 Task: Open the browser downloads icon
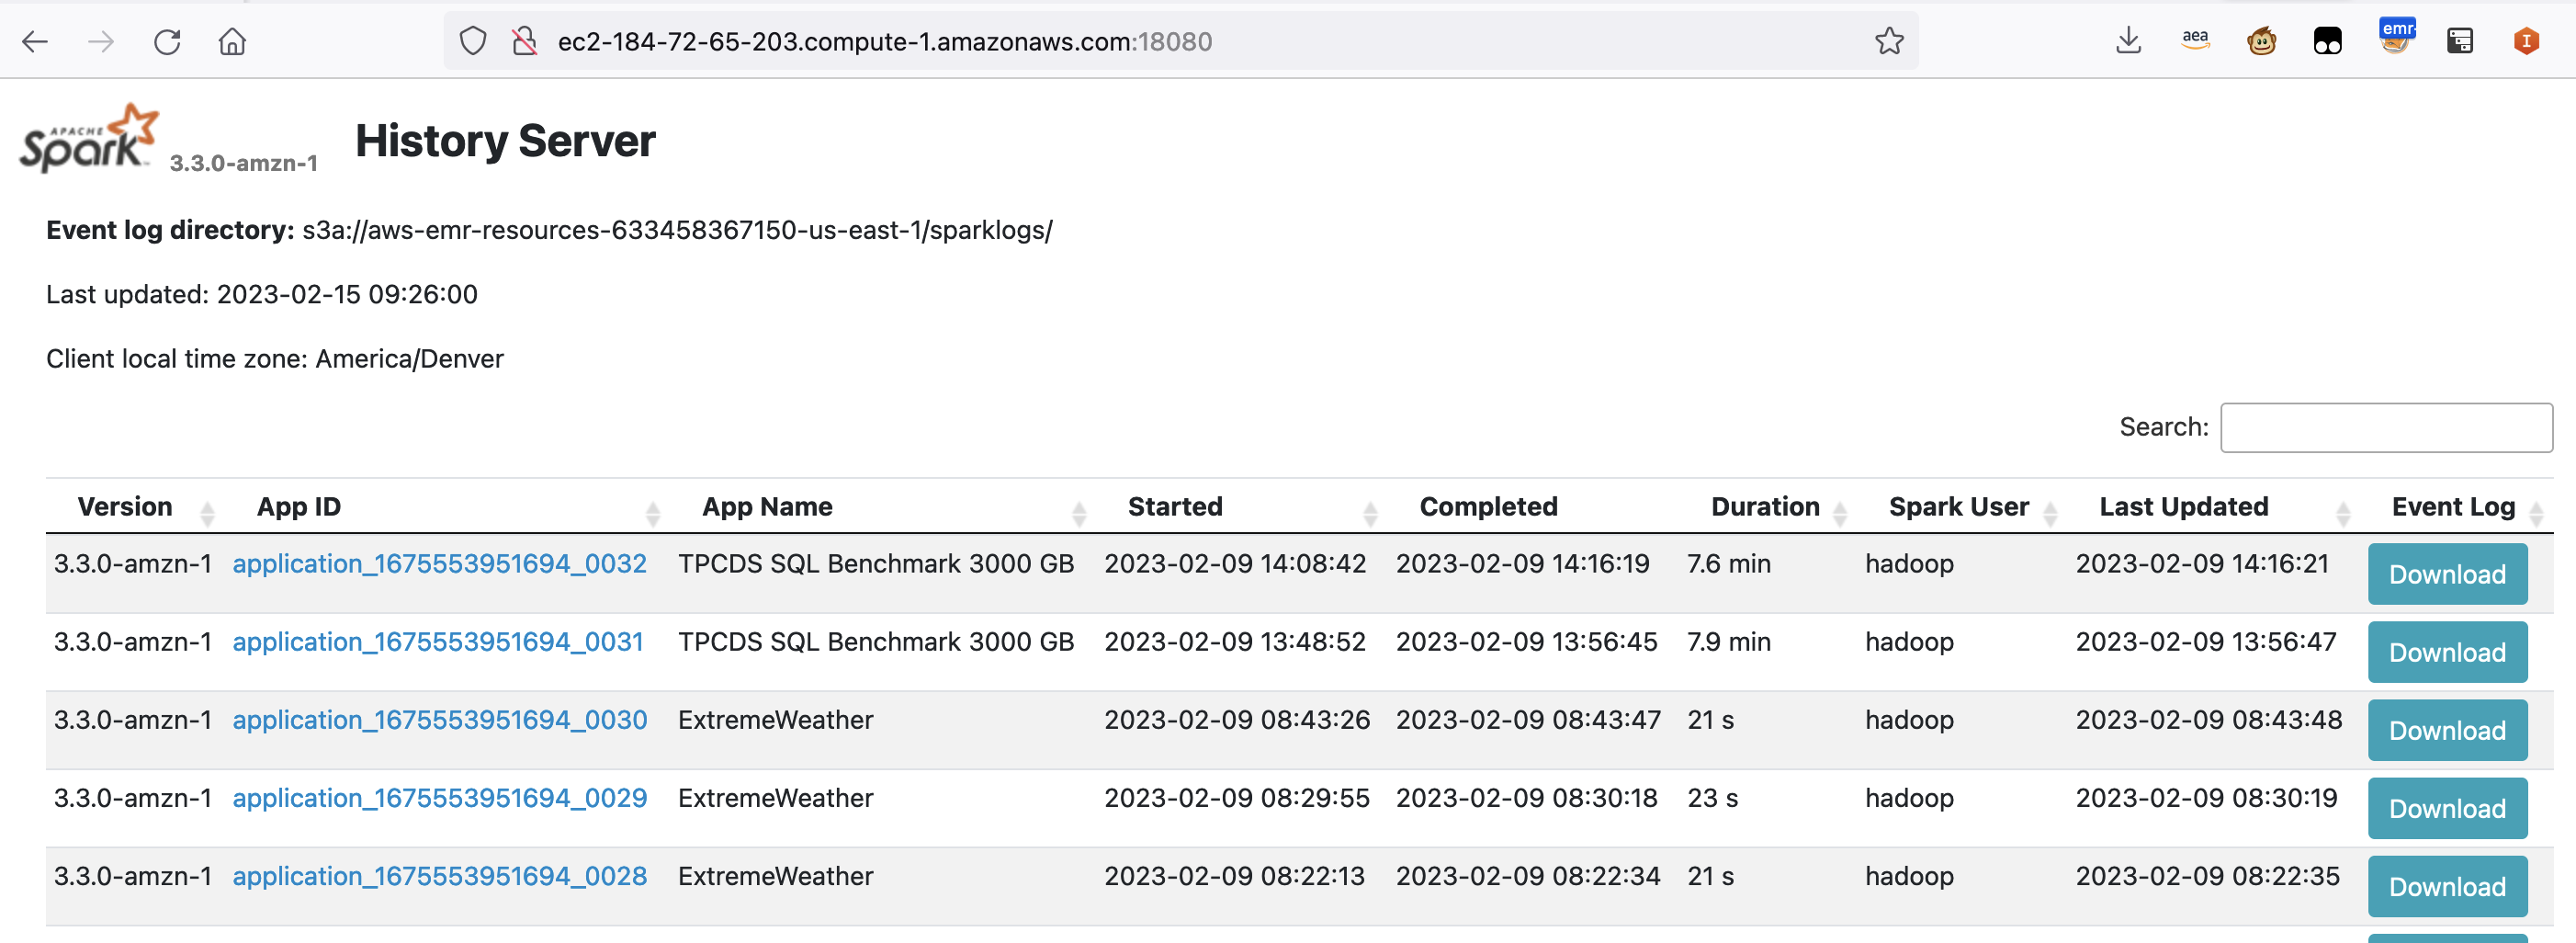click(x=2128, y=41)
